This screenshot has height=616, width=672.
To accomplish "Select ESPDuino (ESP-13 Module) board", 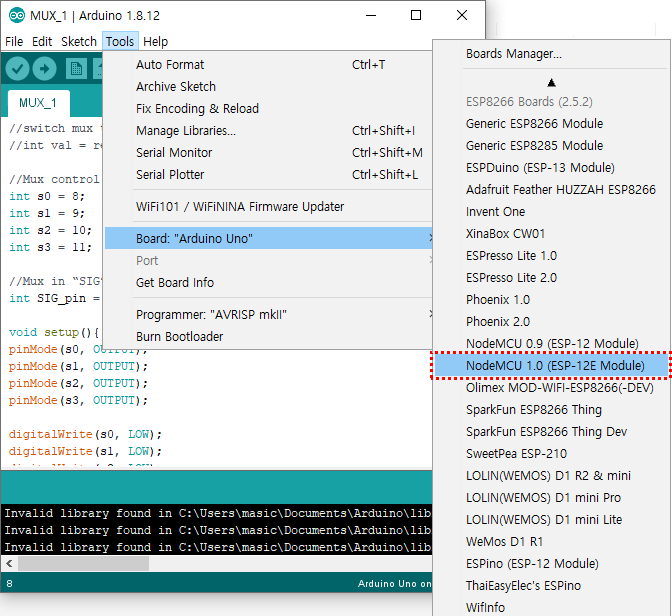I will click(552, 168).
